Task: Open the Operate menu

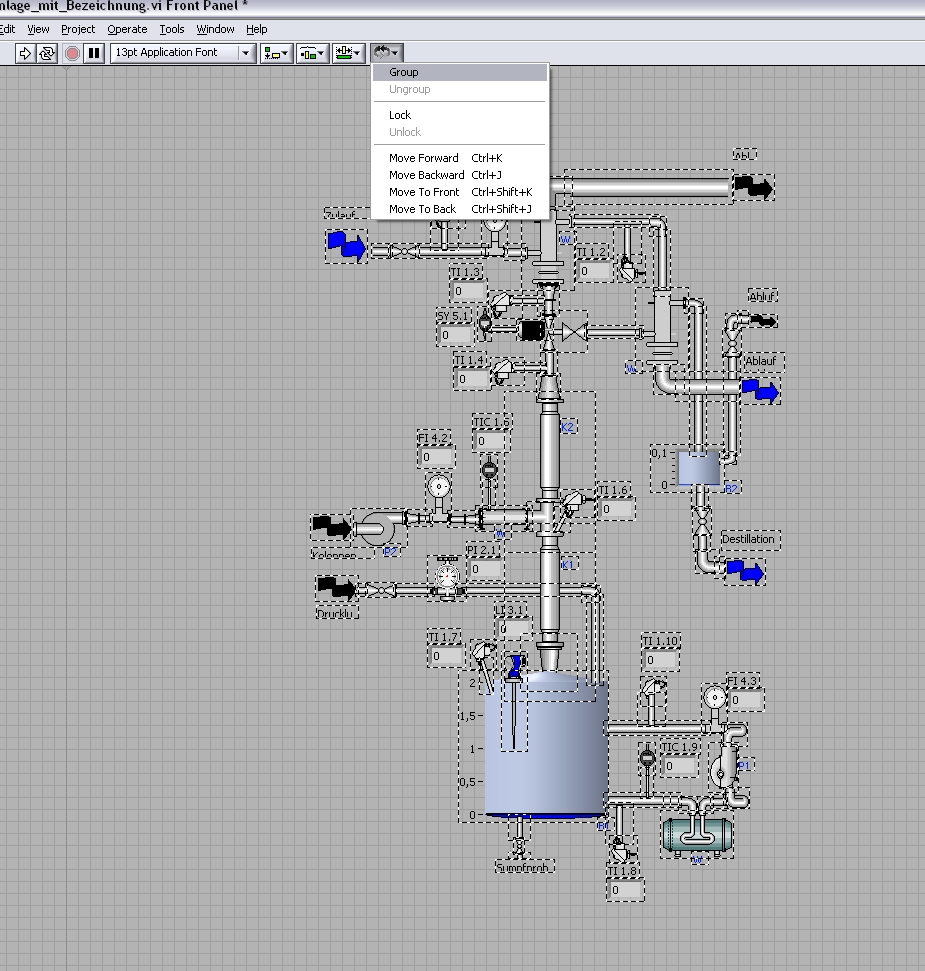Action: (x=127, y=29)
